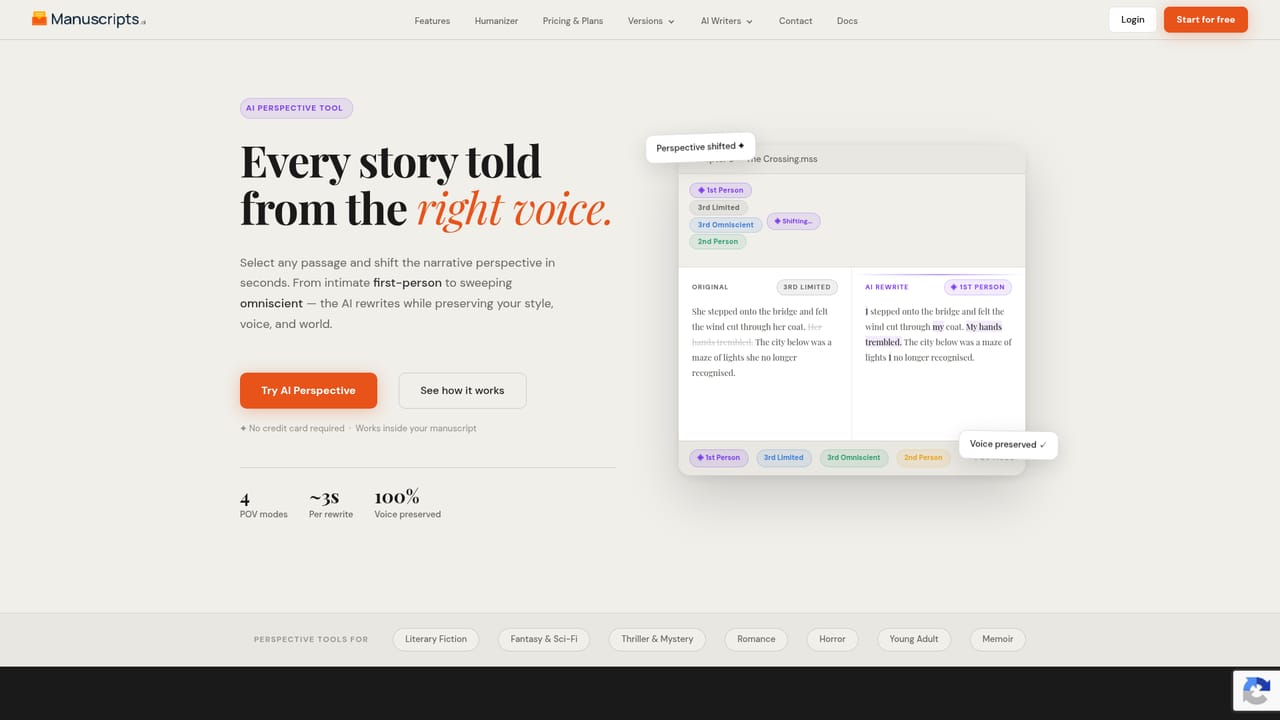Choose the Thriller & Mystery genre pill

657,639
